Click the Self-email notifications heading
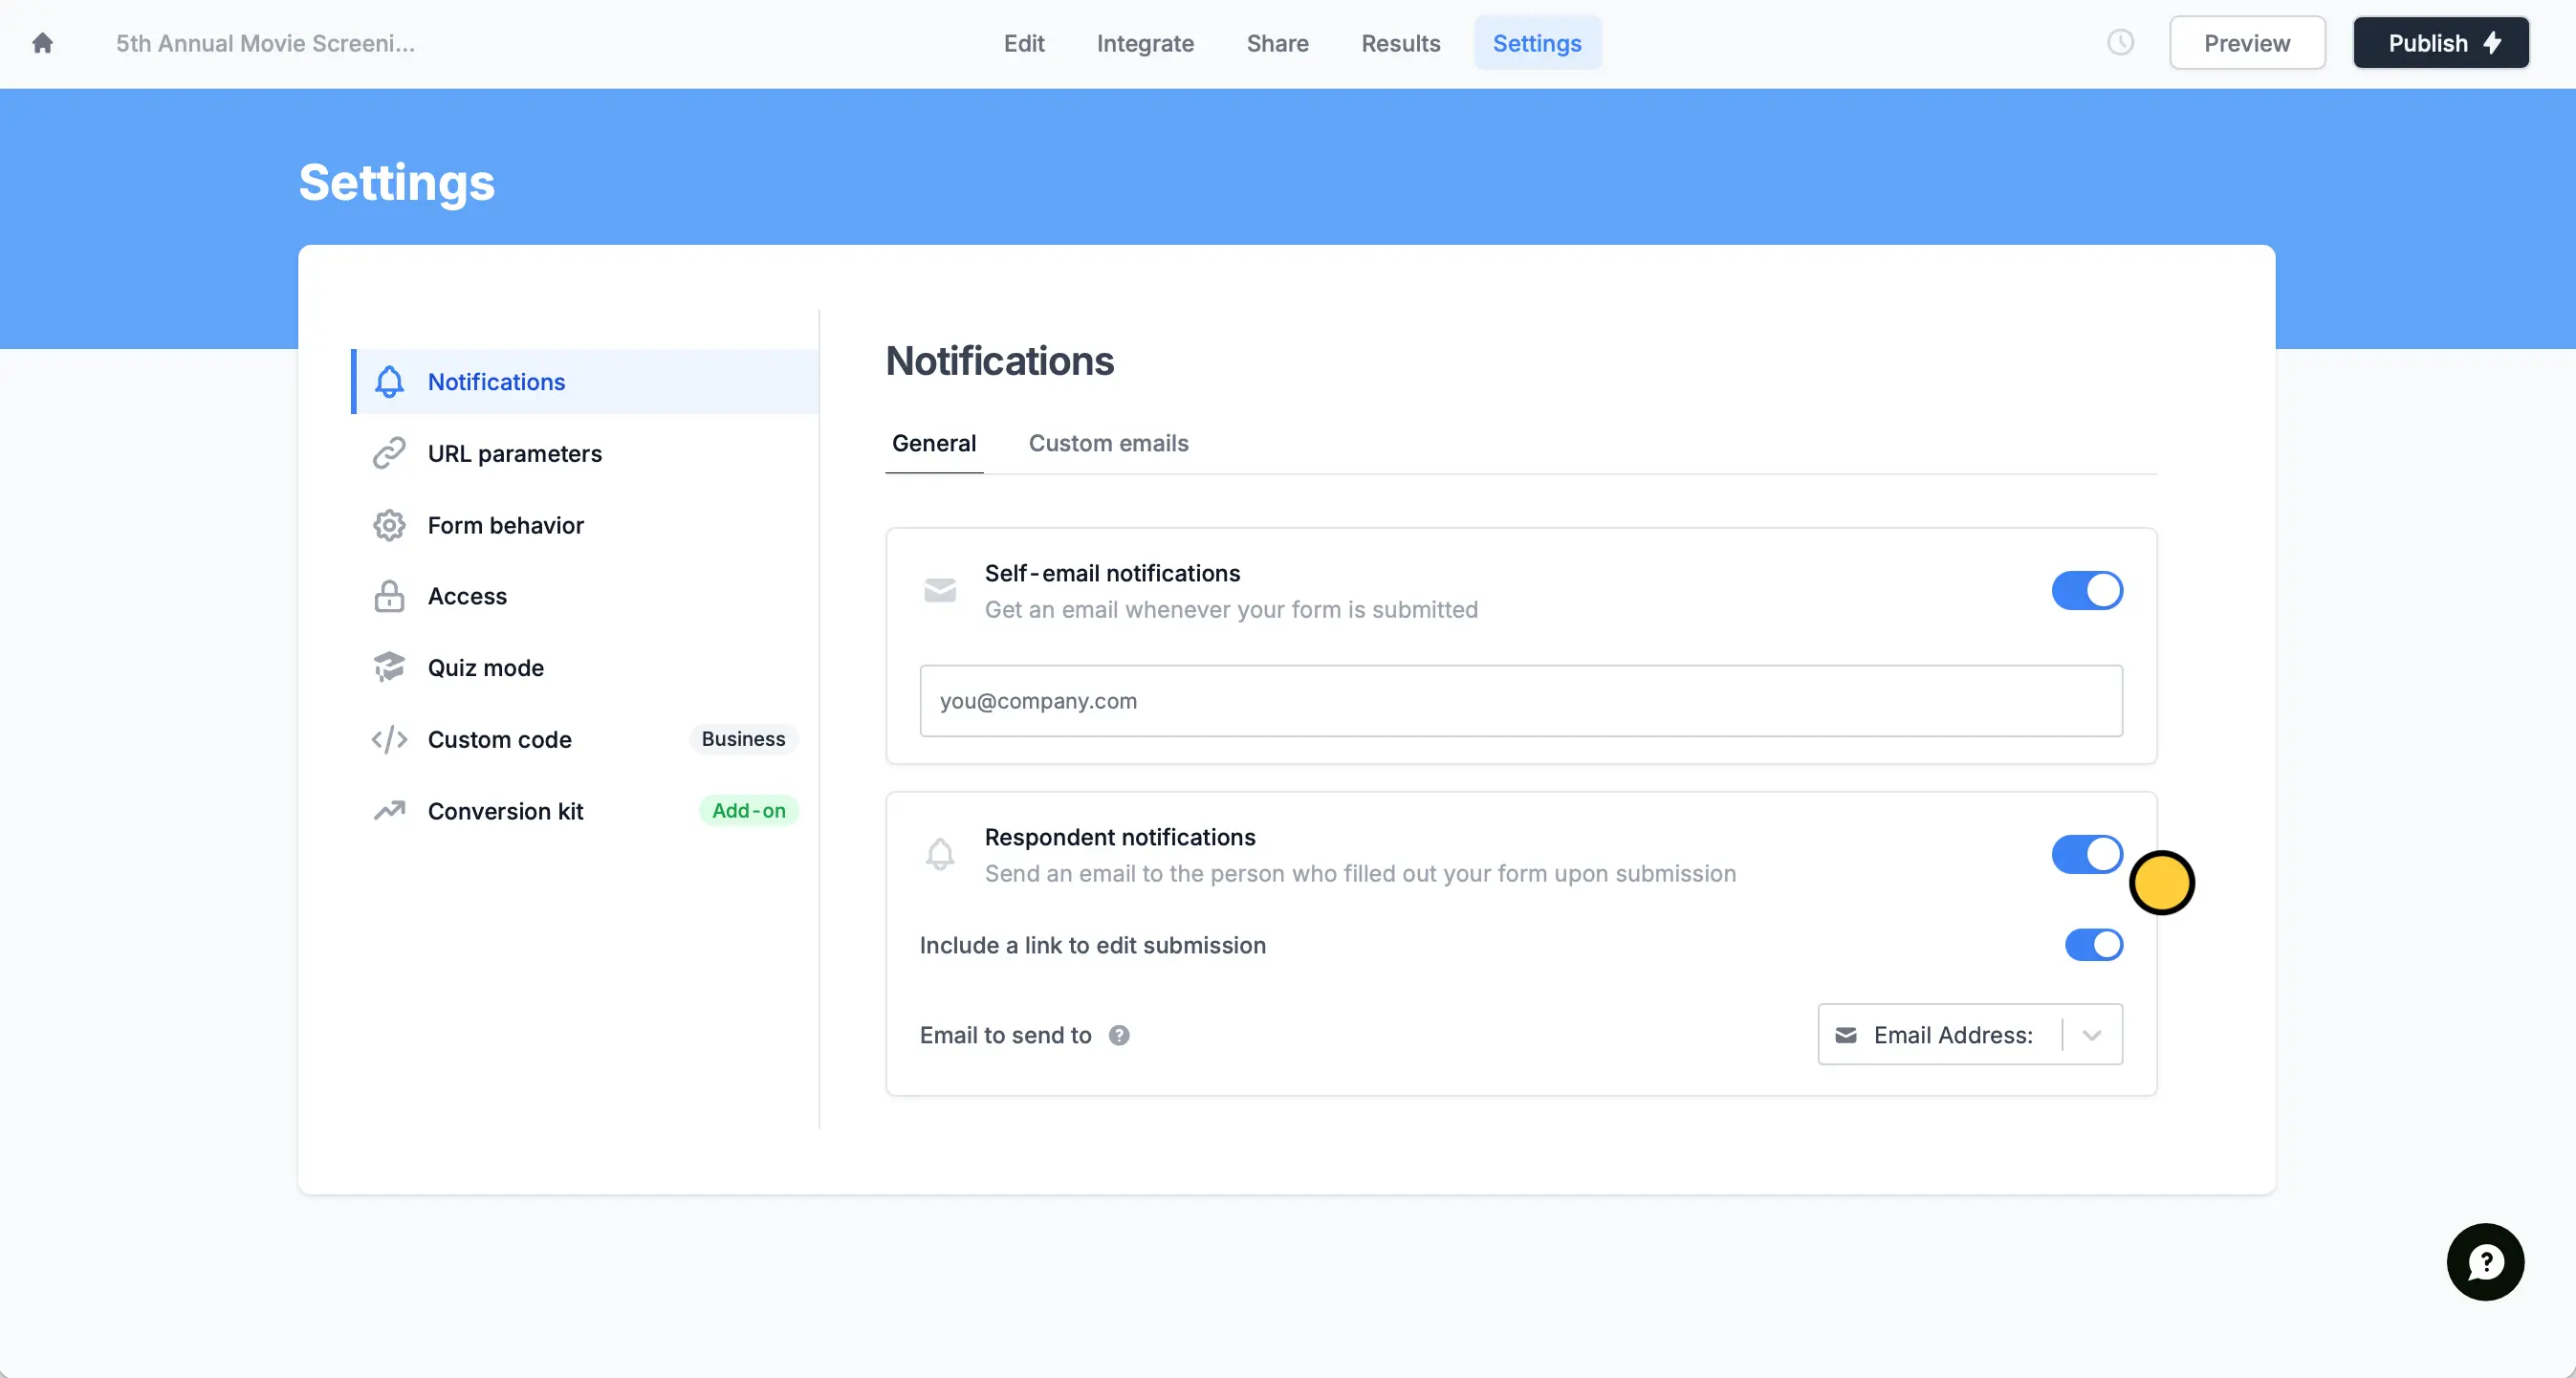The image size is (2576, 1378). pos(1112,574)
